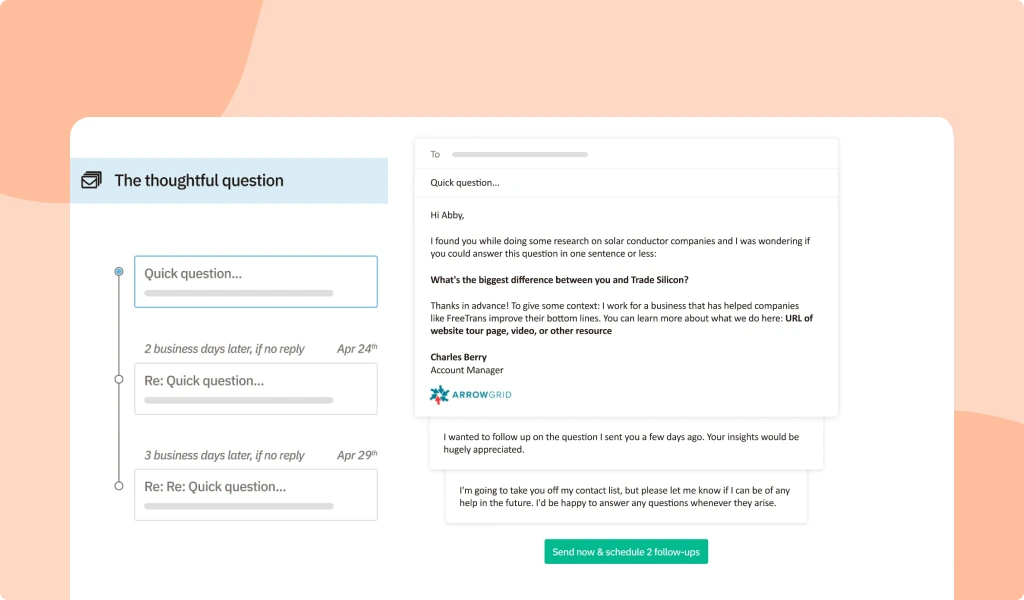Select the 'take you off my contact list' preview card
Viewport: 1024px width, 600px height.
(628, 497)
